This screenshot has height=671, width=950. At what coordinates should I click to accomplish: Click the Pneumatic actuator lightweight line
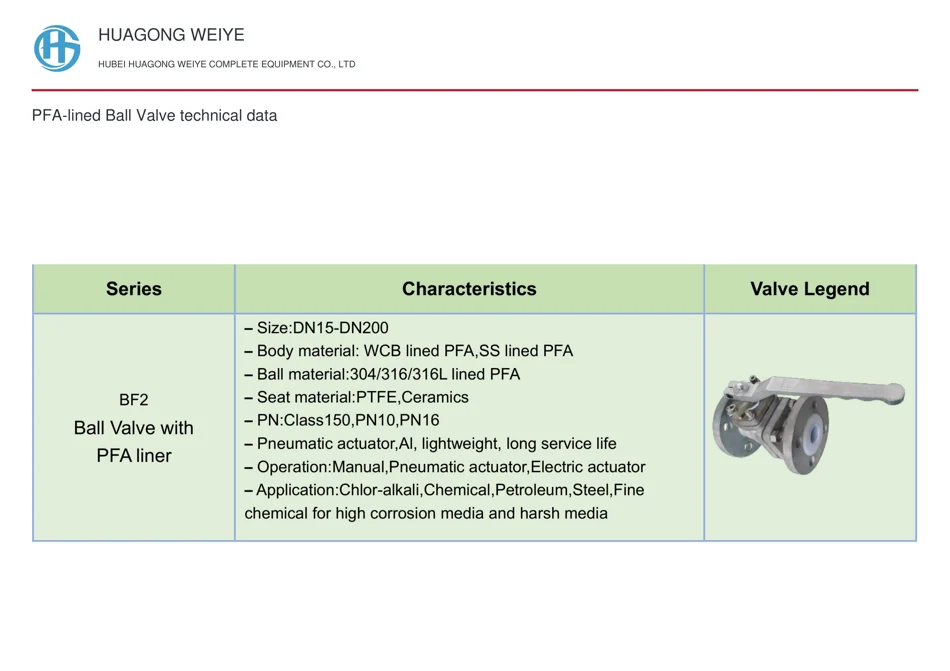pyautogui.click(x=430, y=443)
